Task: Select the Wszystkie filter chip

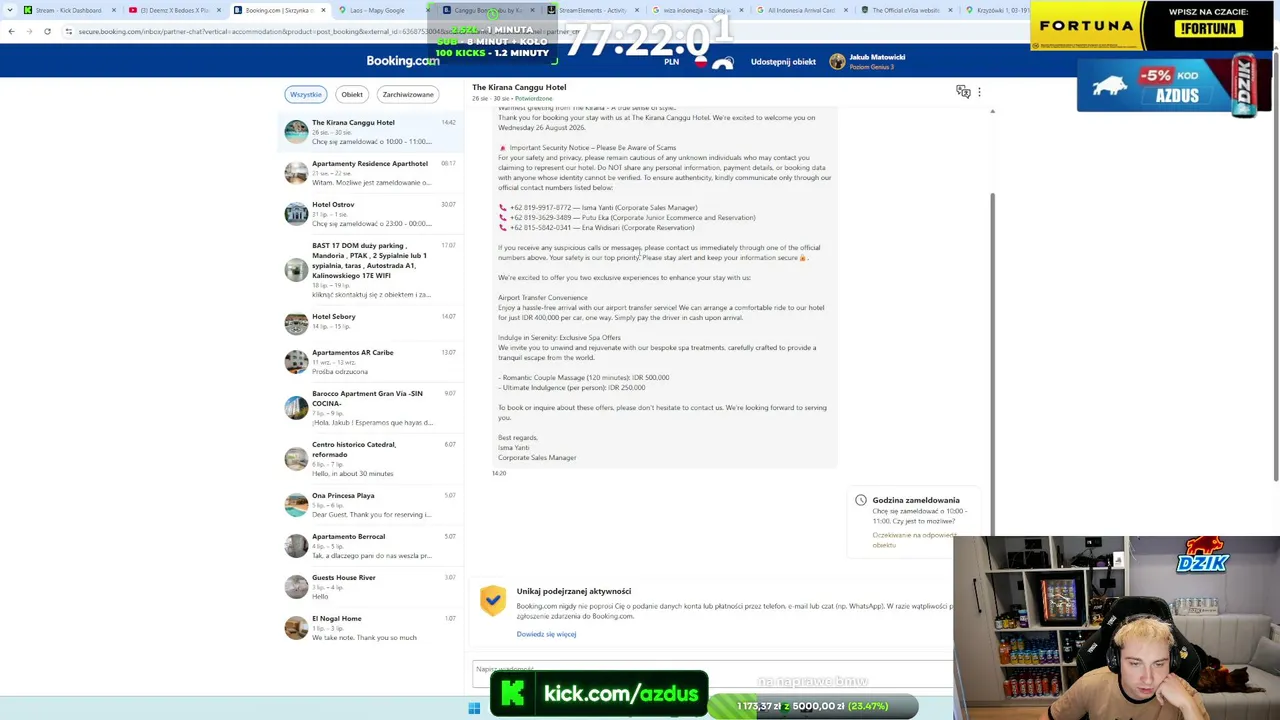Action: point(306,94)
